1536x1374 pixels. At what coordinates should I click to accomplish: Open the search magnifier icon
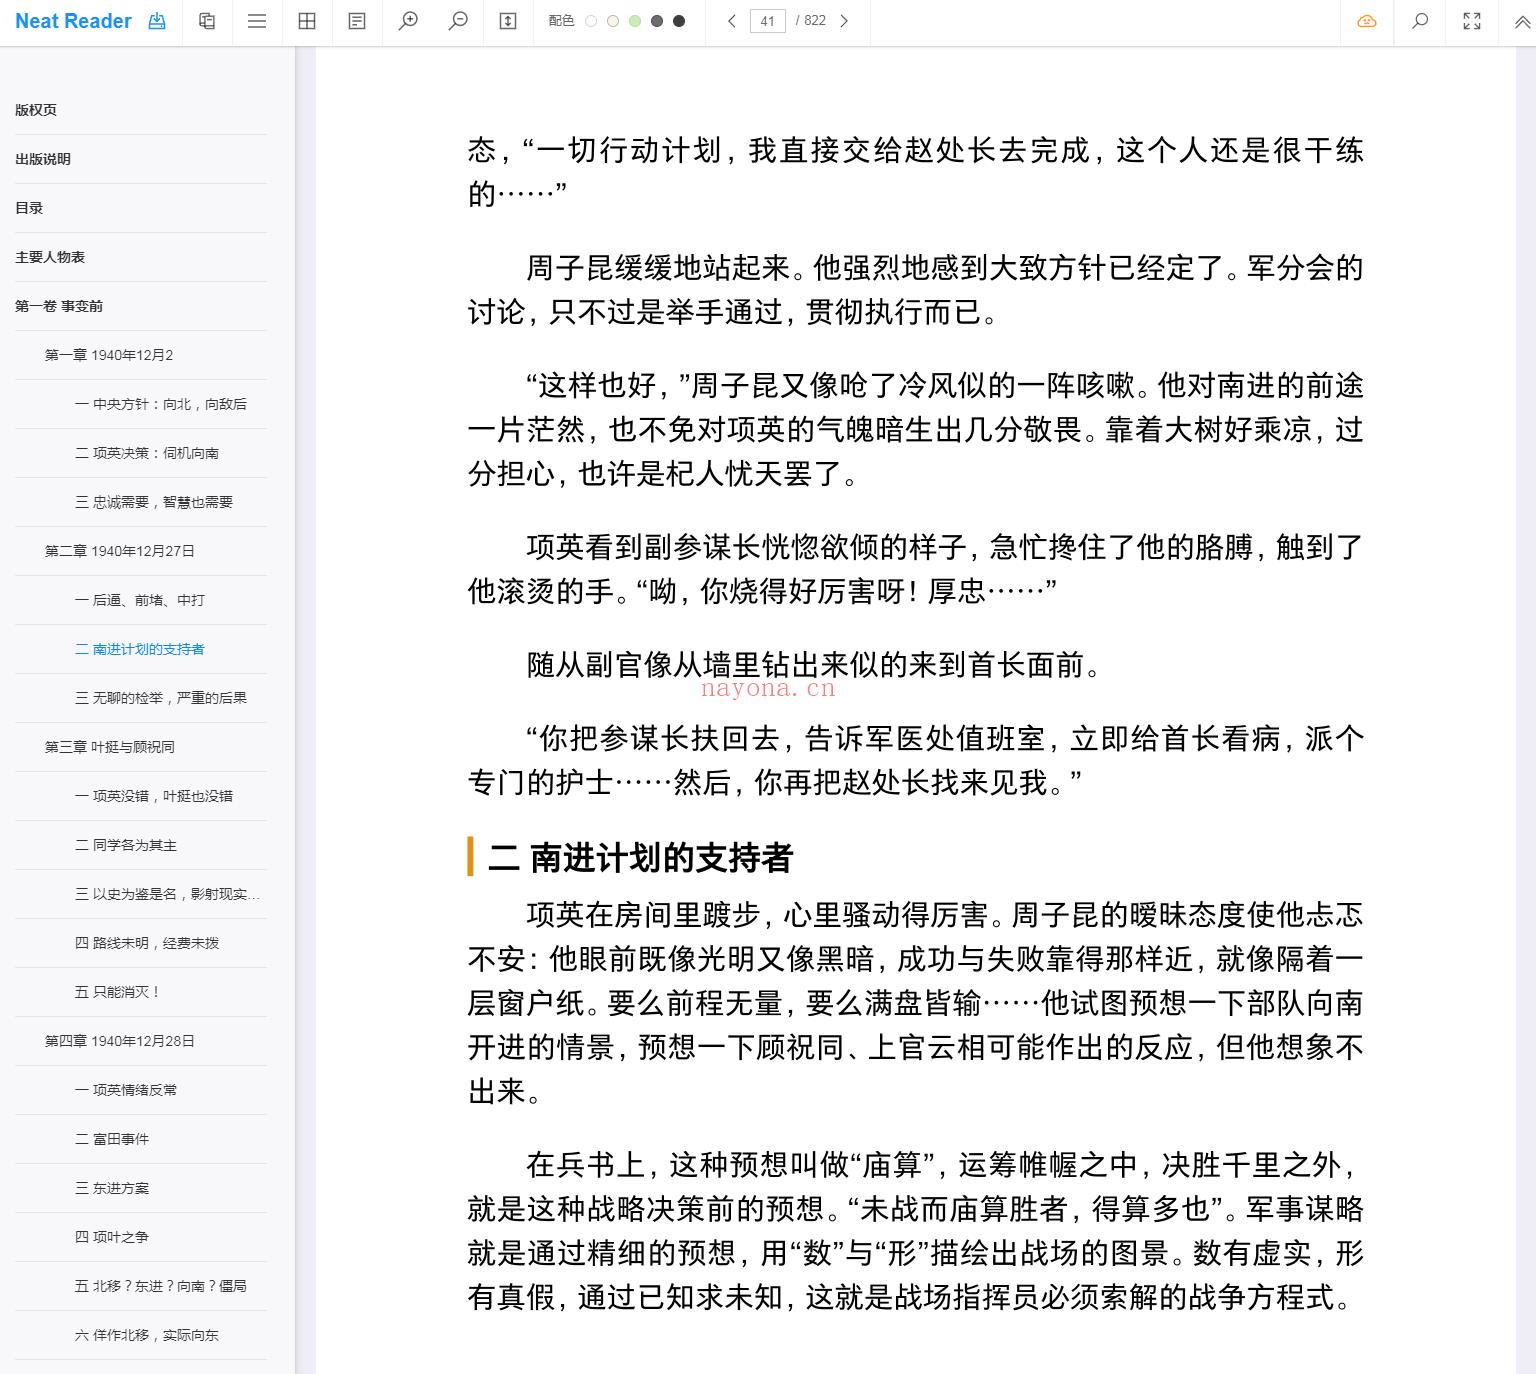(x=1419, y=21)
